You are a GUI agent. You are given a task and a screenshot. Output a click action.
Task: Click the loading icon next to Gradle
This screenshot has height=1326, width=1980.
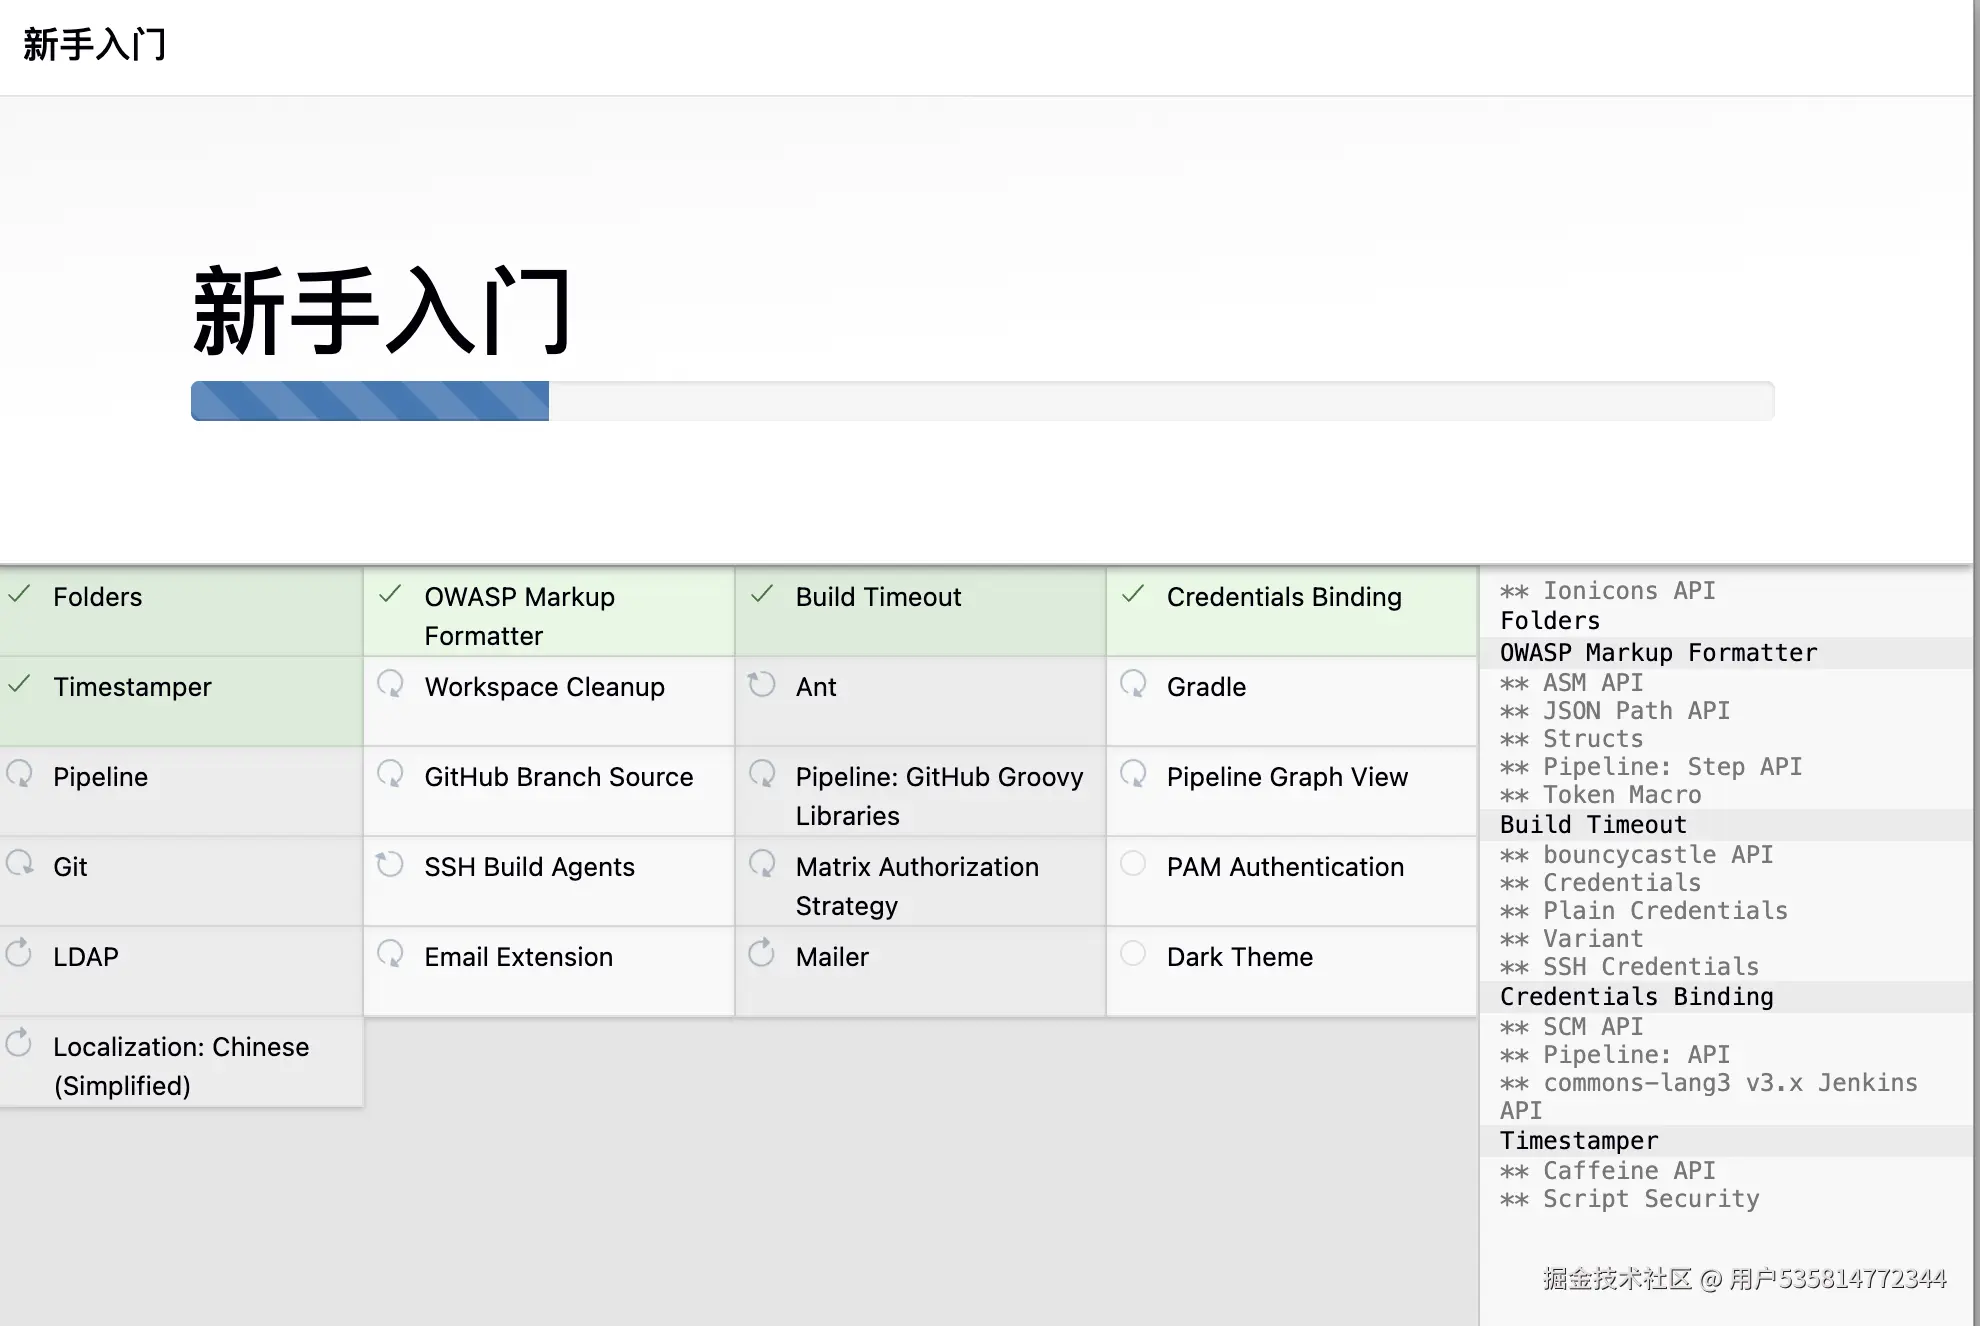[x=1133, y=684]
